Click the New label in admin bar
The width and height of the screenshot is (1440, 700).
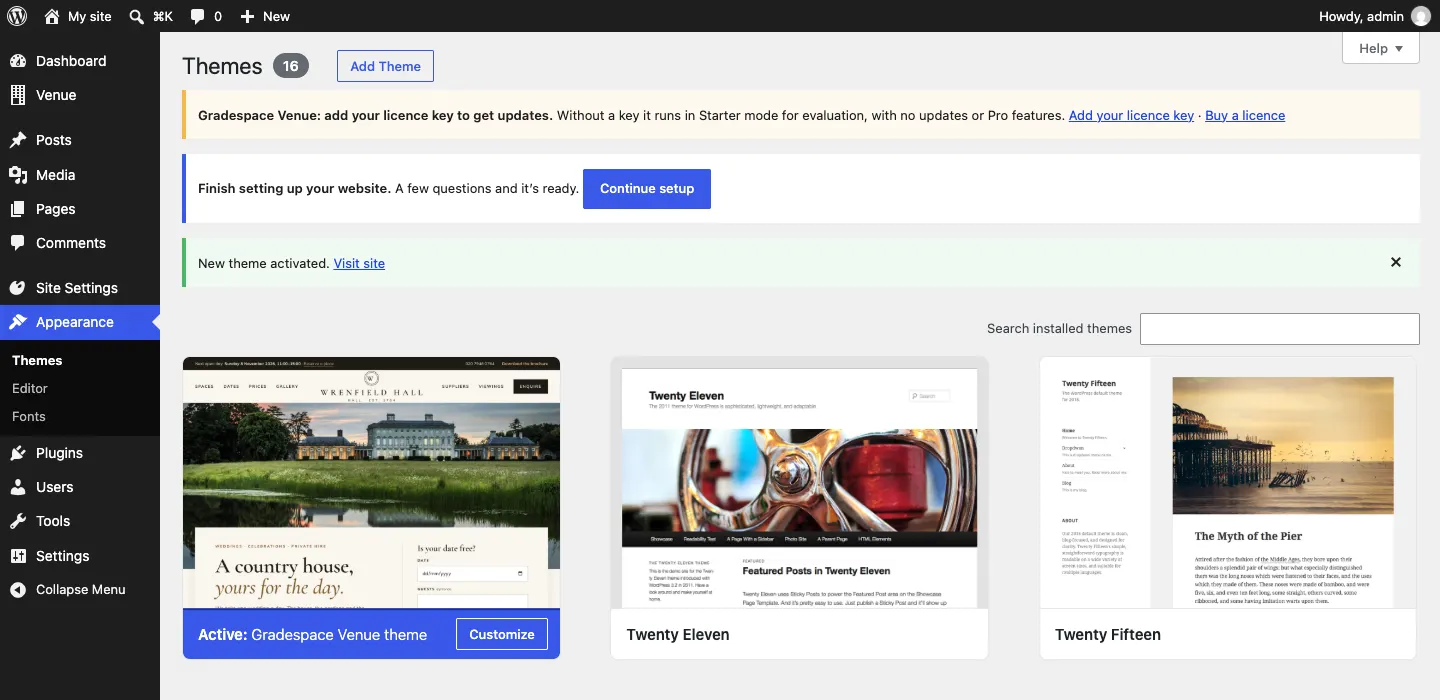coord(276,16)
